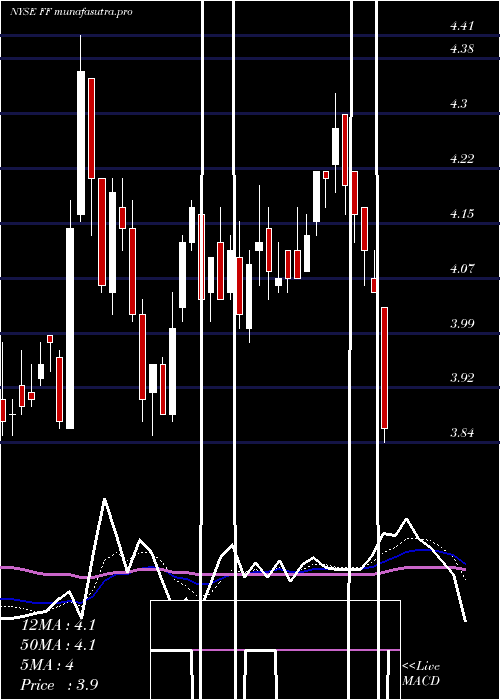The image size is (500, 700).
Task: Click the 3.84 price level label
Action: point(462,433)
